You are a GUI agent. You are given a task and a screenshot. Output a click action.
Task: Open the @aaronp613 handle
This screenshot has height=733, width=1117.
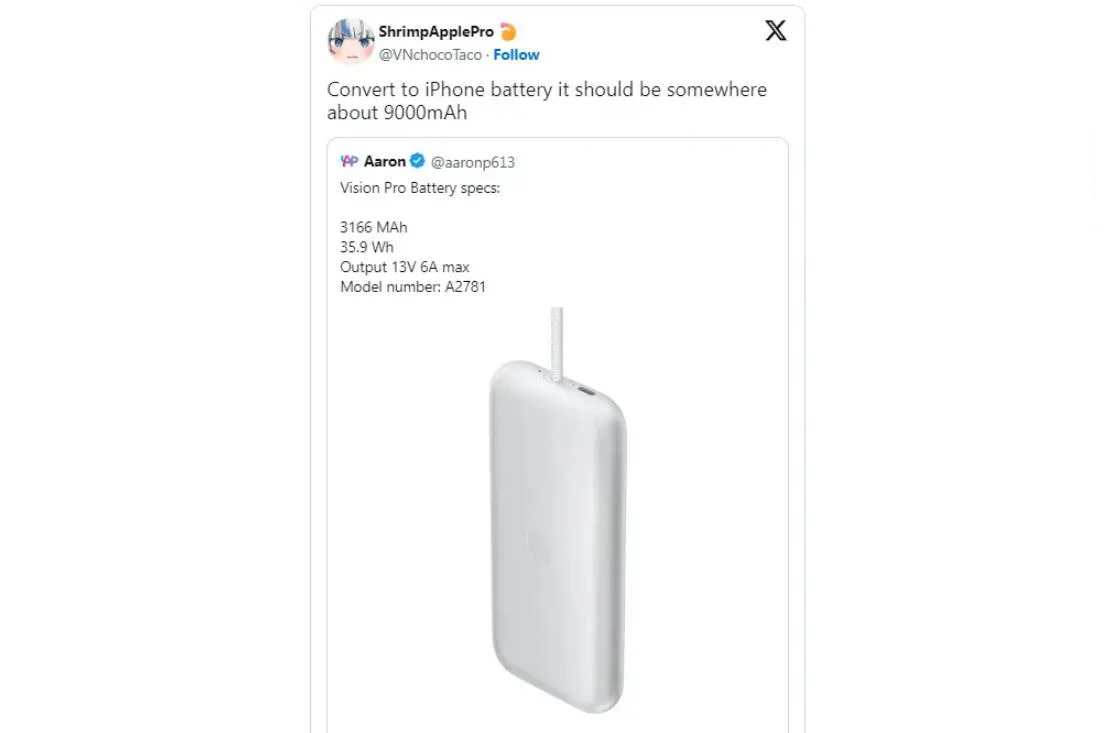(x=472, y=162)
